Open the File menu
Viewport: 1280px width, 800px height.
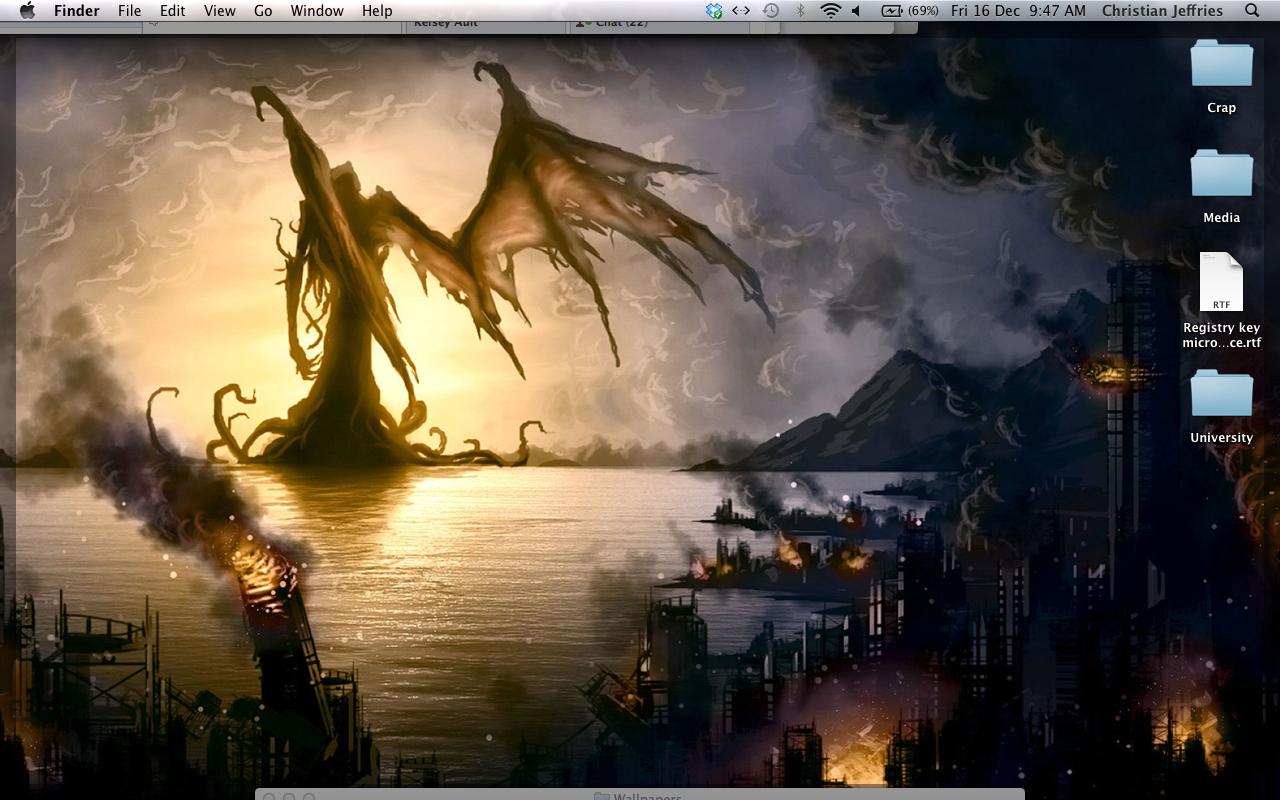pos(129,11)
